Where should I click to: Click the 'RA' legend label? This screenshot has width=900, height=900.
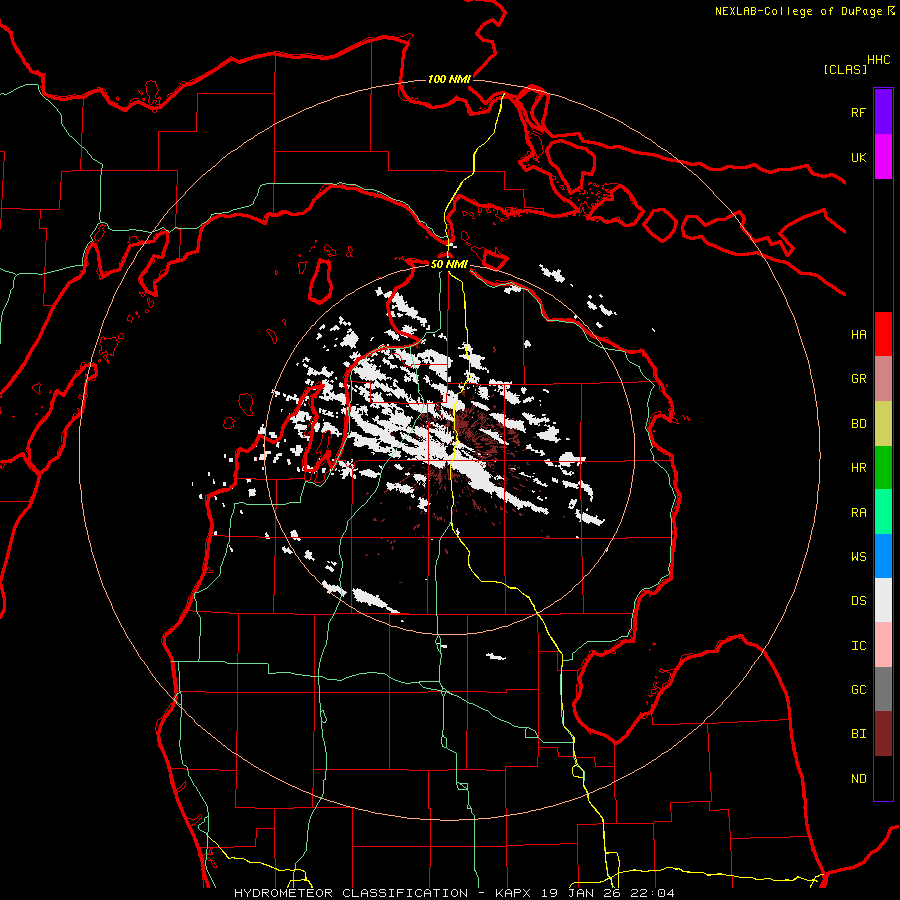click(x=858, y=513)
